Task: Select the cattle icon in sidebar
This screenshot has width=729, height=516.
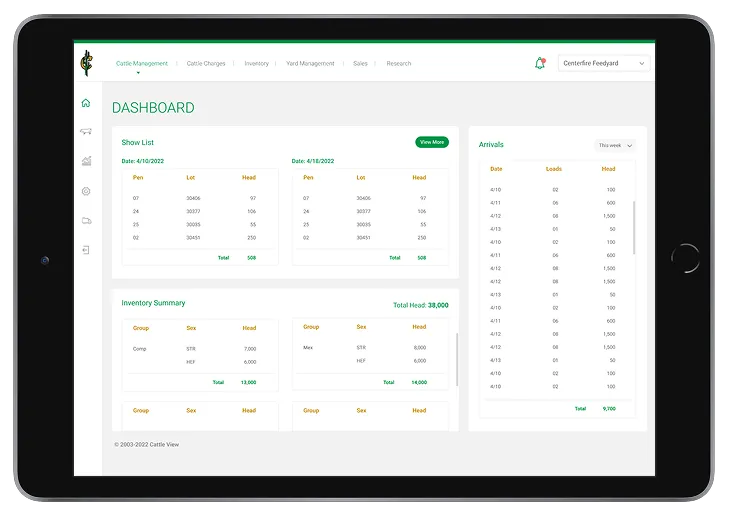Action: [x=86, y=132]
